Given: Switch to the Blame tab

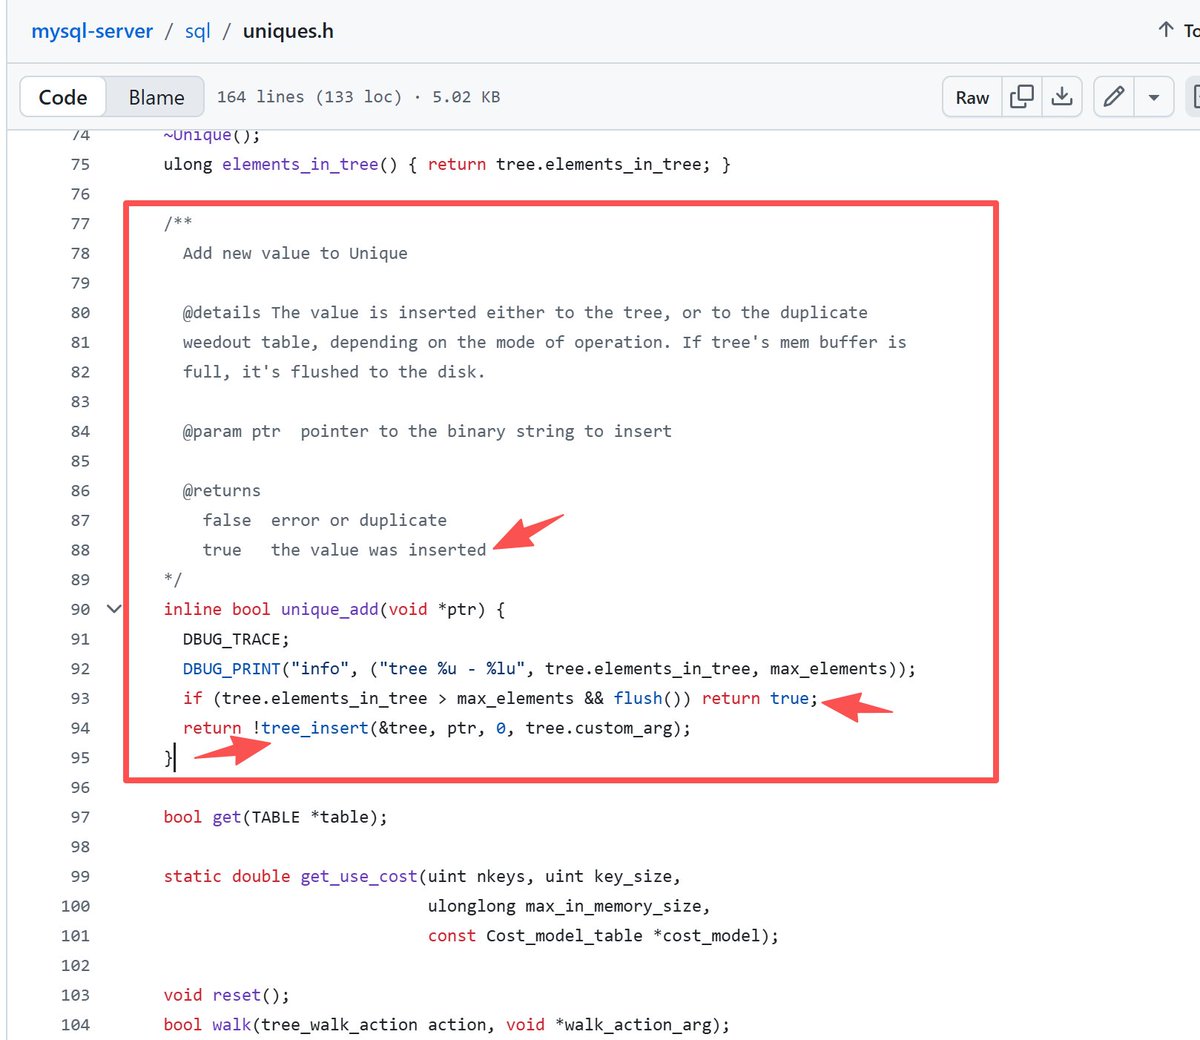Looking at the screenshot, I should coord(156,97).
